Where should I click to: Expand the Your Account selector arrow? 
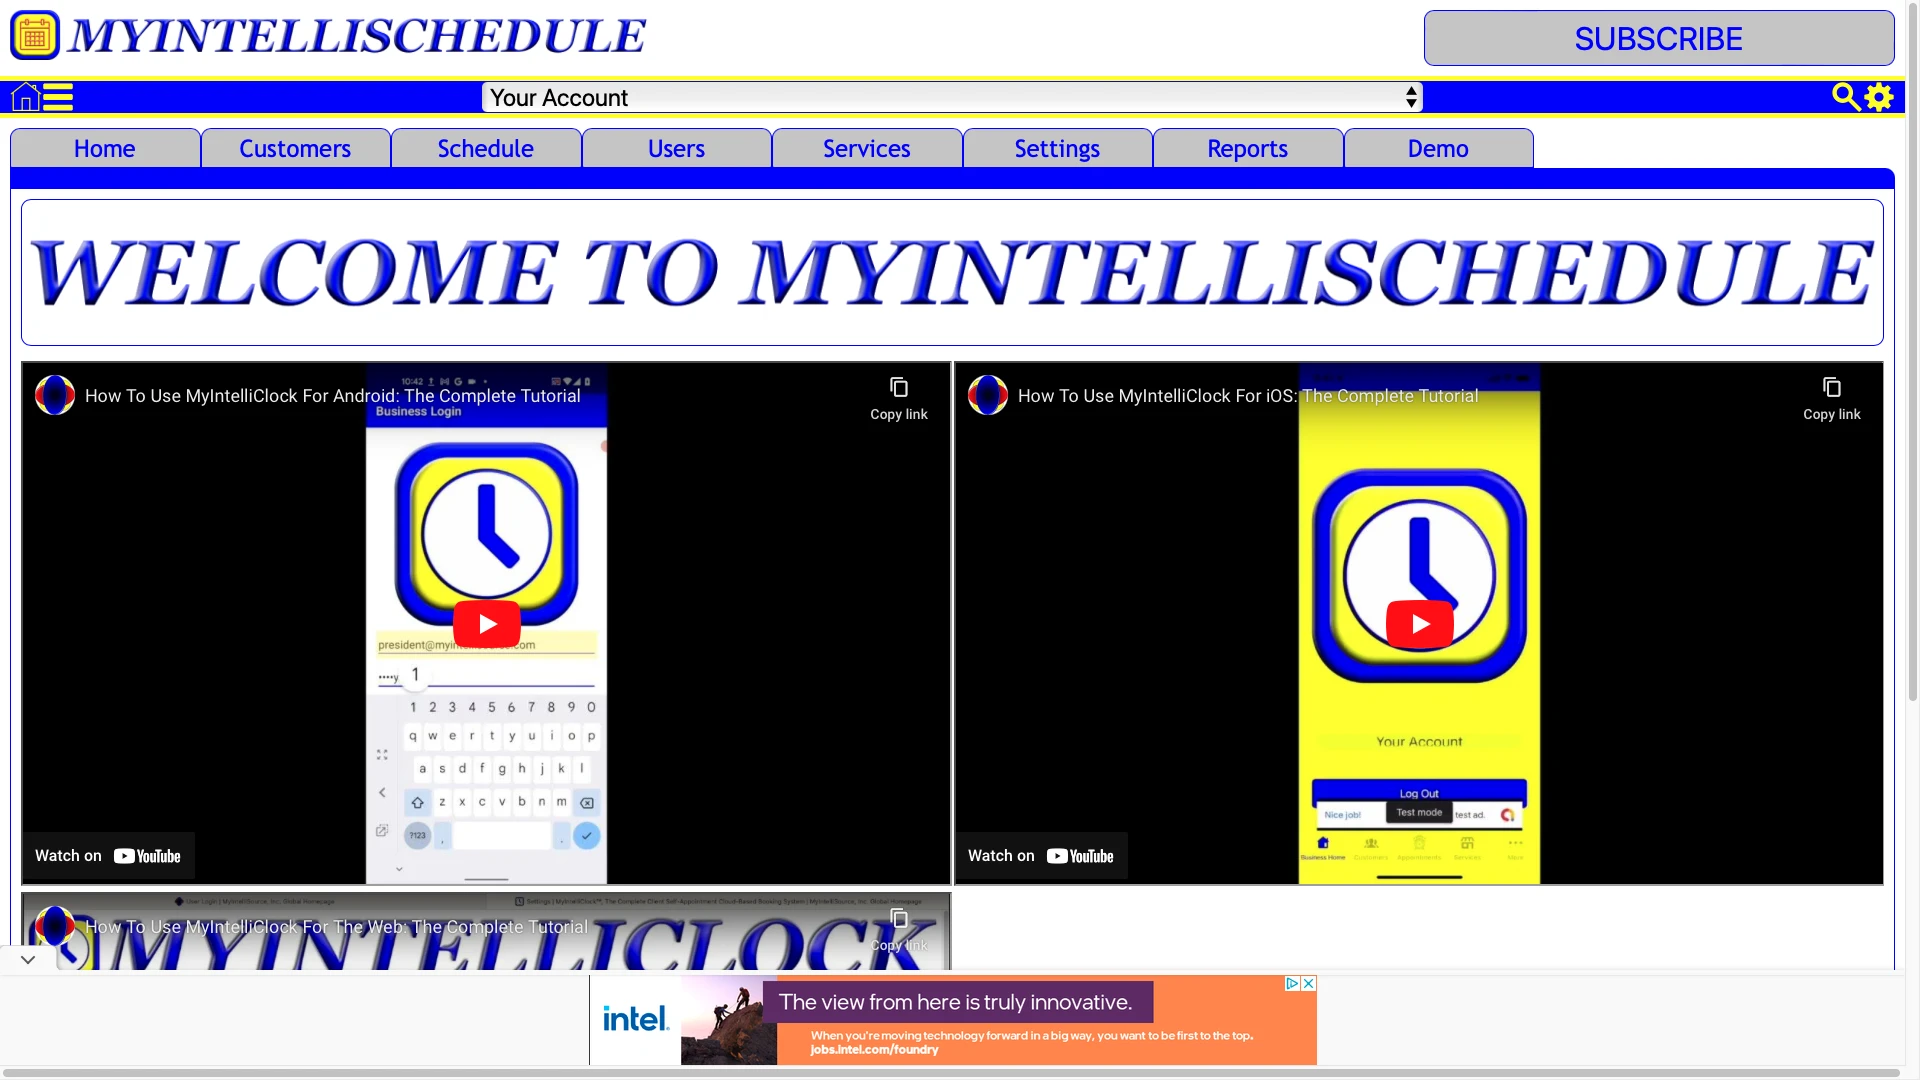tap(1412, 96)
